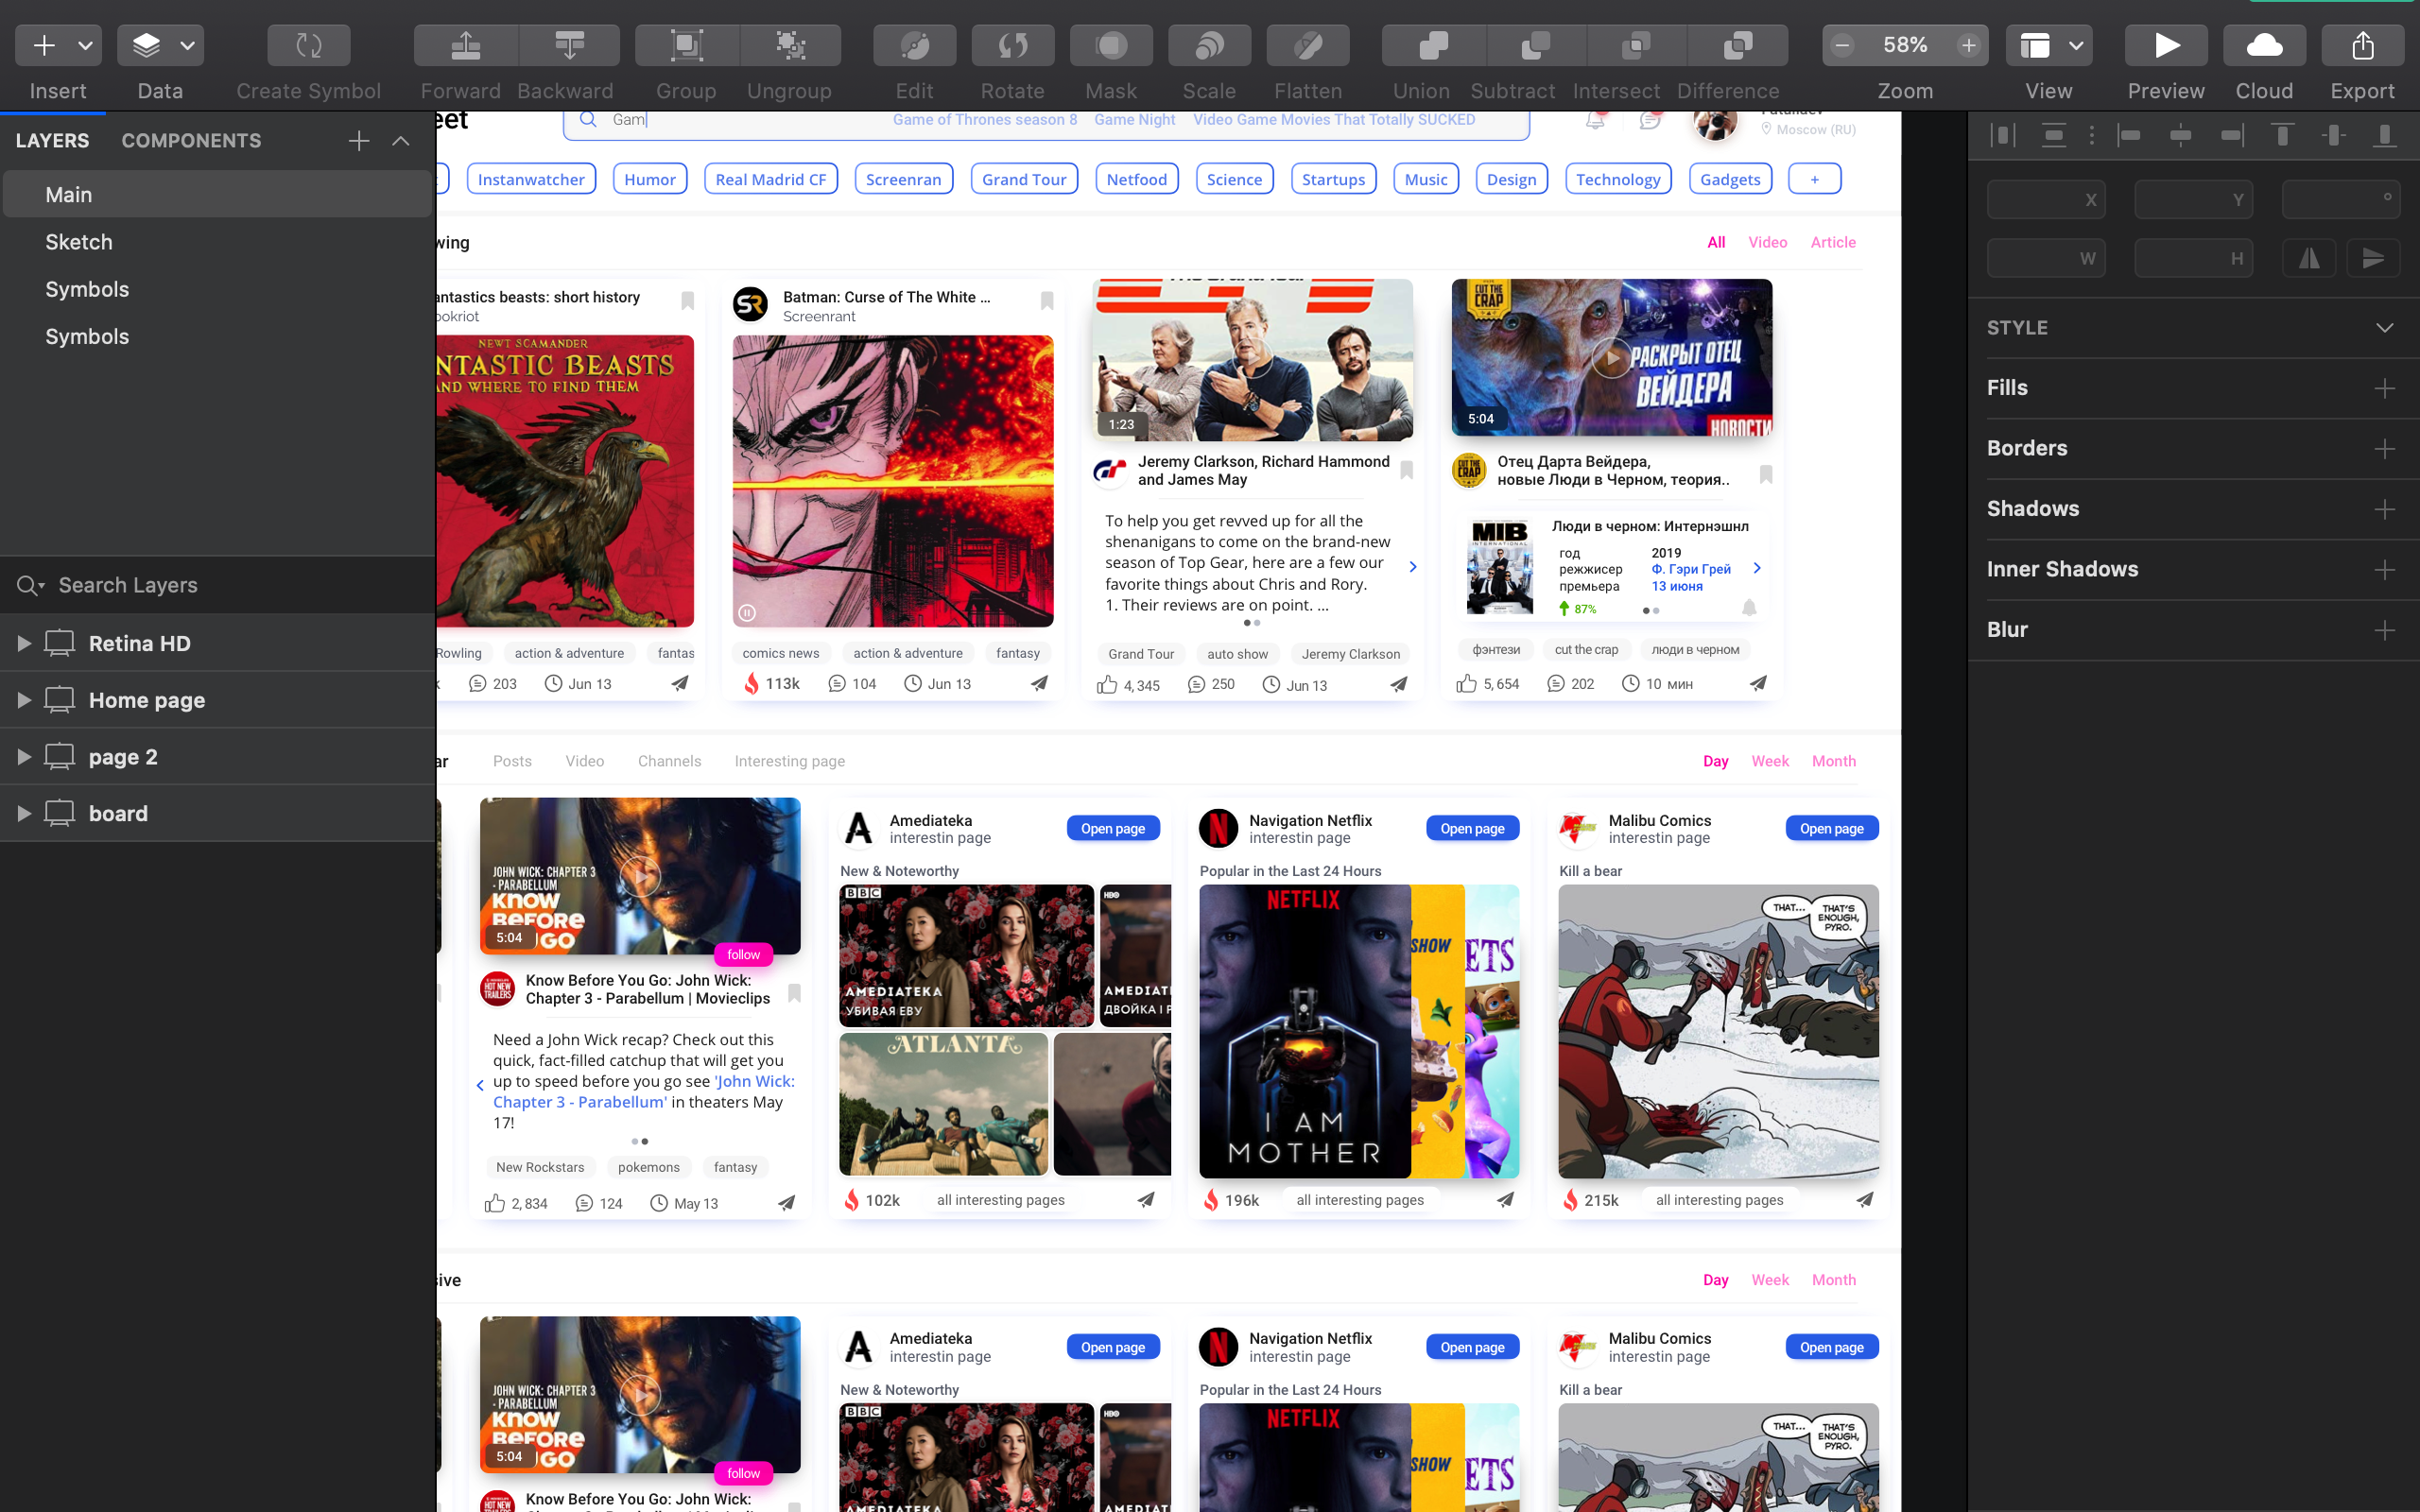This screenshot has width=2420, height=1512.
Task: Switch to the COMPONENTS tab
Action: [191, 141]
